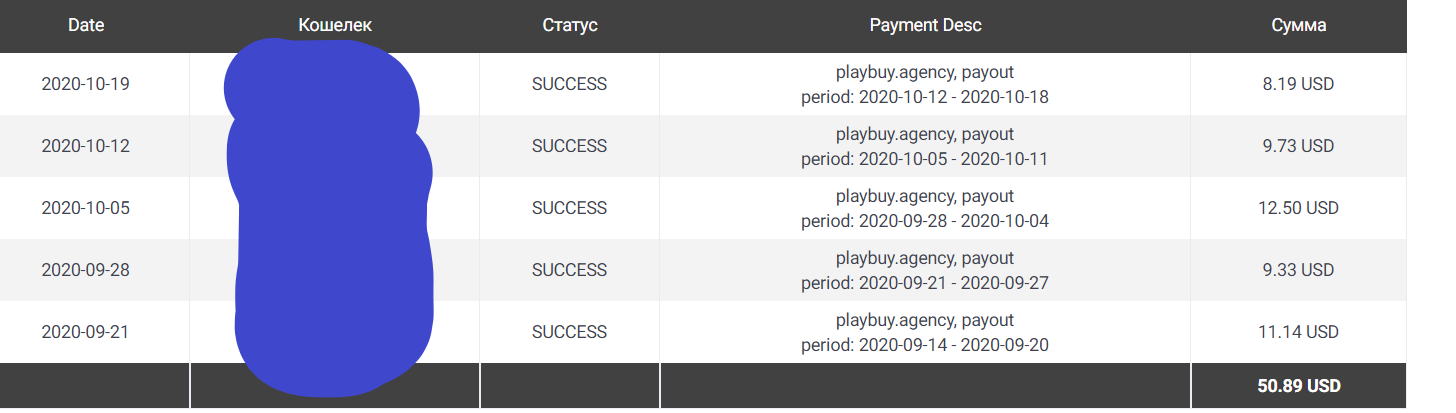Click SUCCESS status in 2020-09-21 row

coord(569,332)
